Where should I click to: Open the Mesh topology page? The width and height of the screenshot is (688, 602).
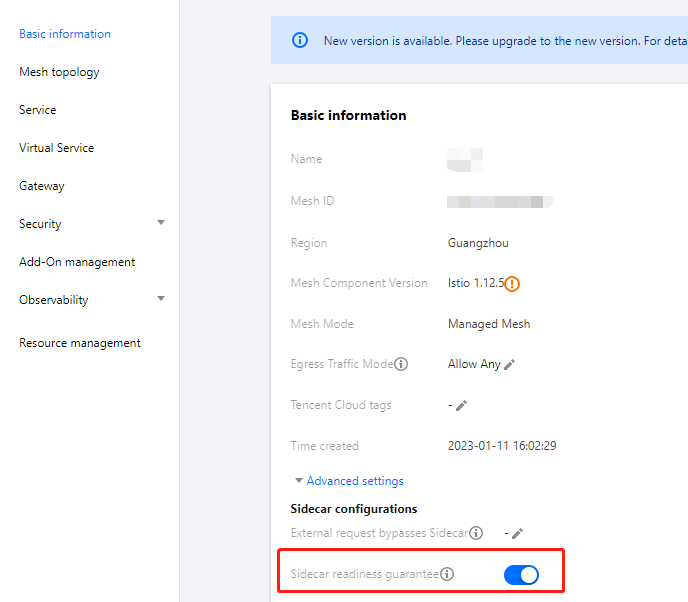click(x=59, y=72)
